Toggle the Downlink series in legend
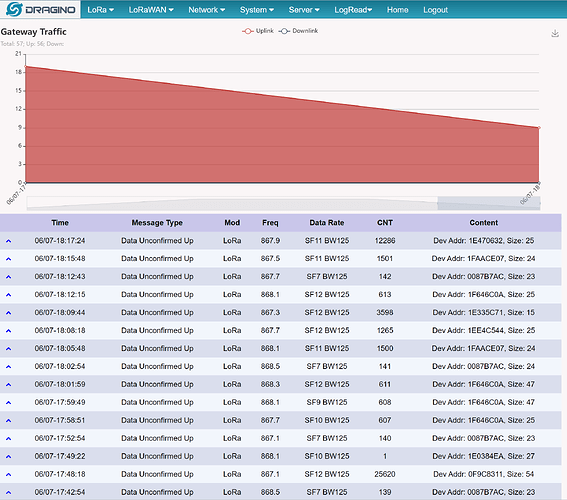 [298, 31]
